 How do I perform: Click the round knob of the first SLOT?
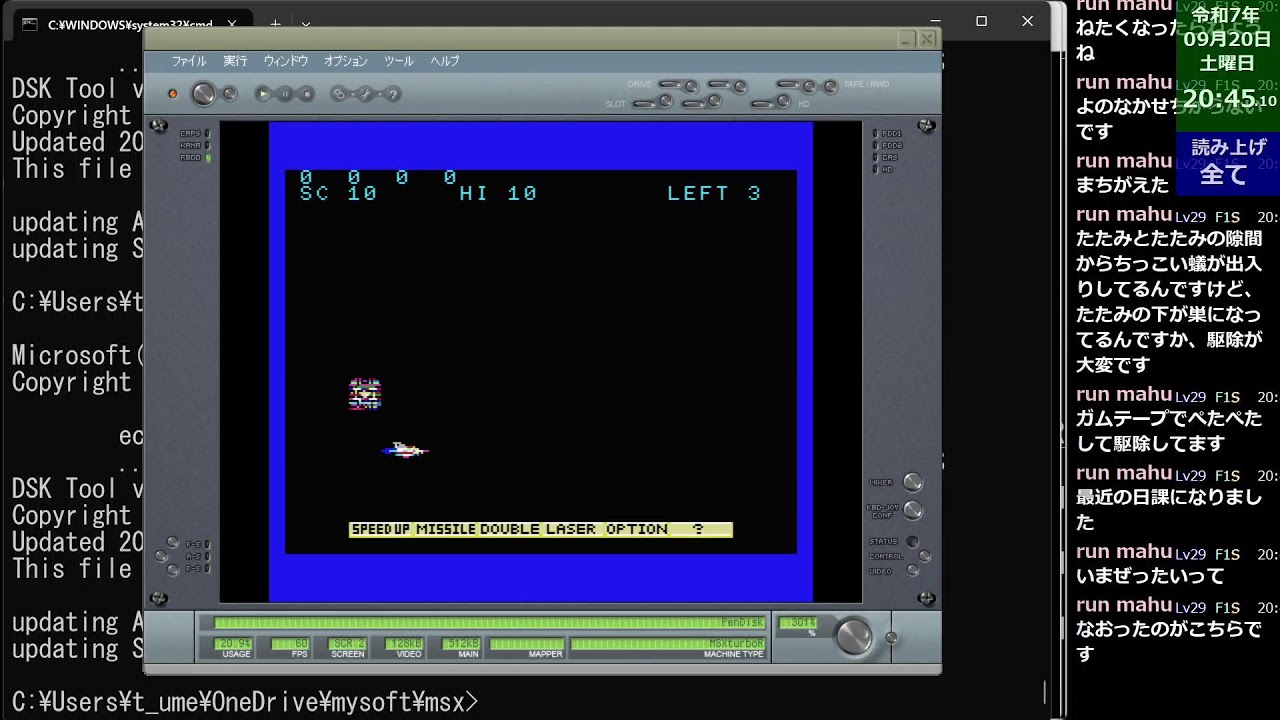tap(665, 102)
